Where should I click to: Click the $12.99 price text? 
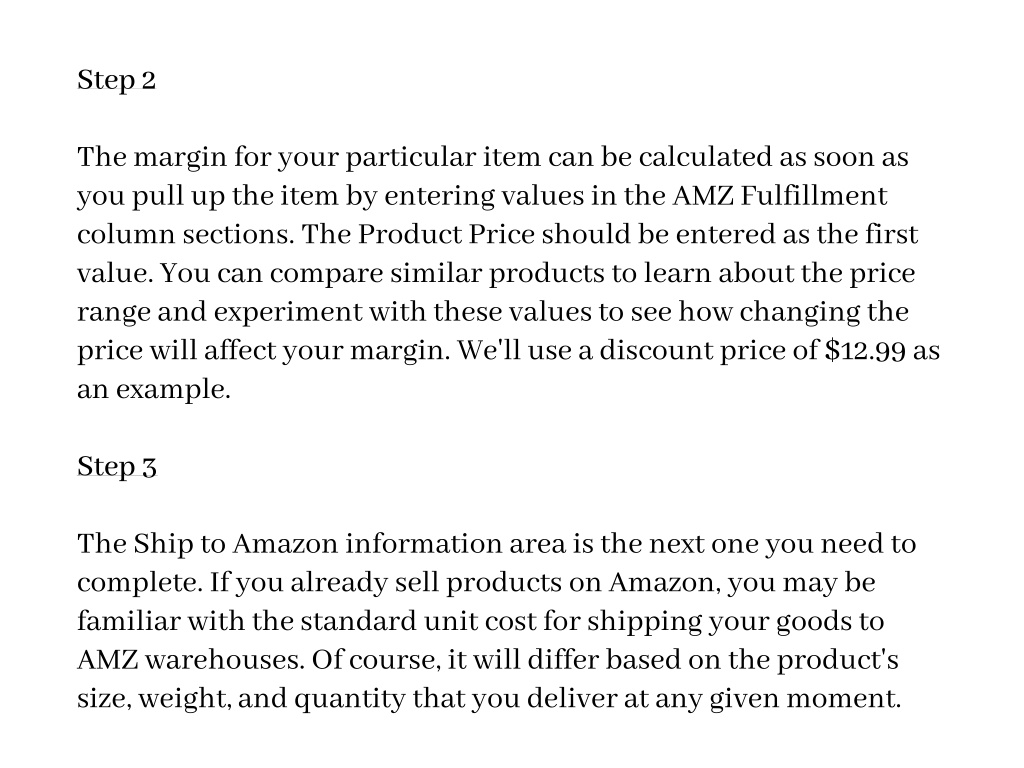865,351
